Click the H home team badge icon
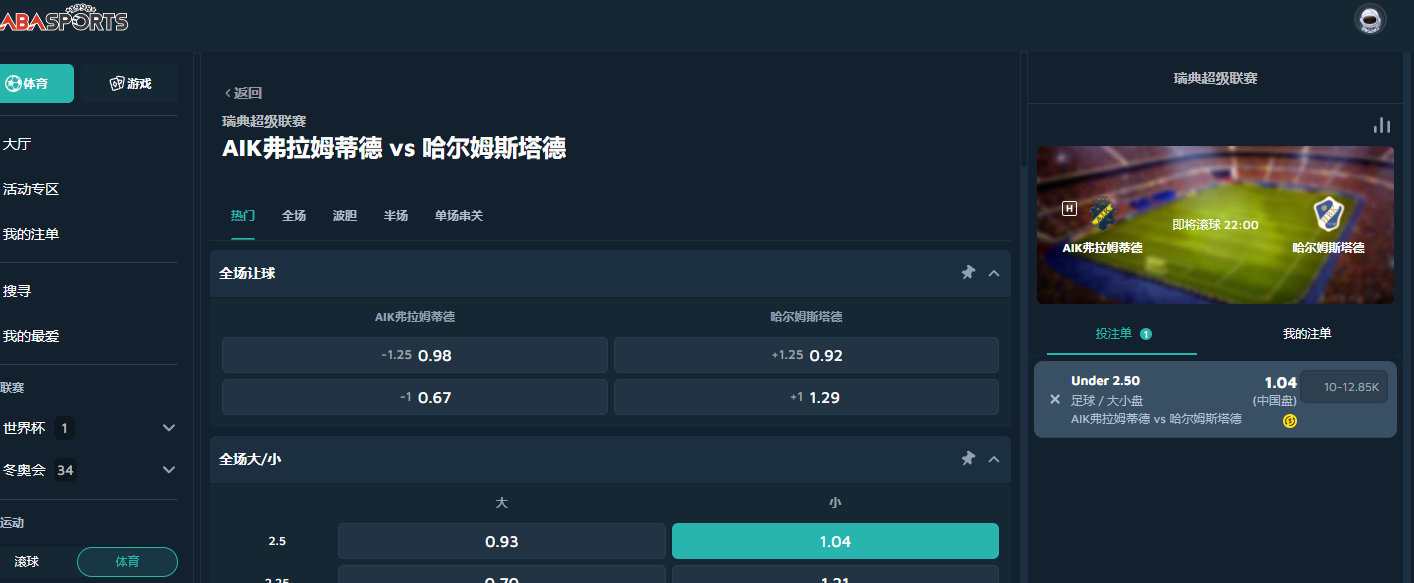 [1069, 209]
